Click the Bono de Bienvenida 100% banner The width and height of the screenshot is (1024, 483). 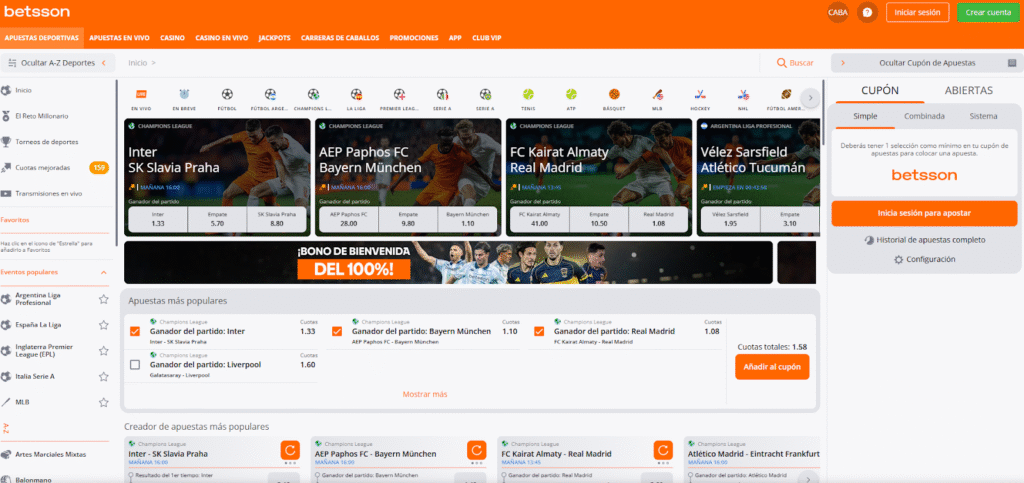point(448,262)
